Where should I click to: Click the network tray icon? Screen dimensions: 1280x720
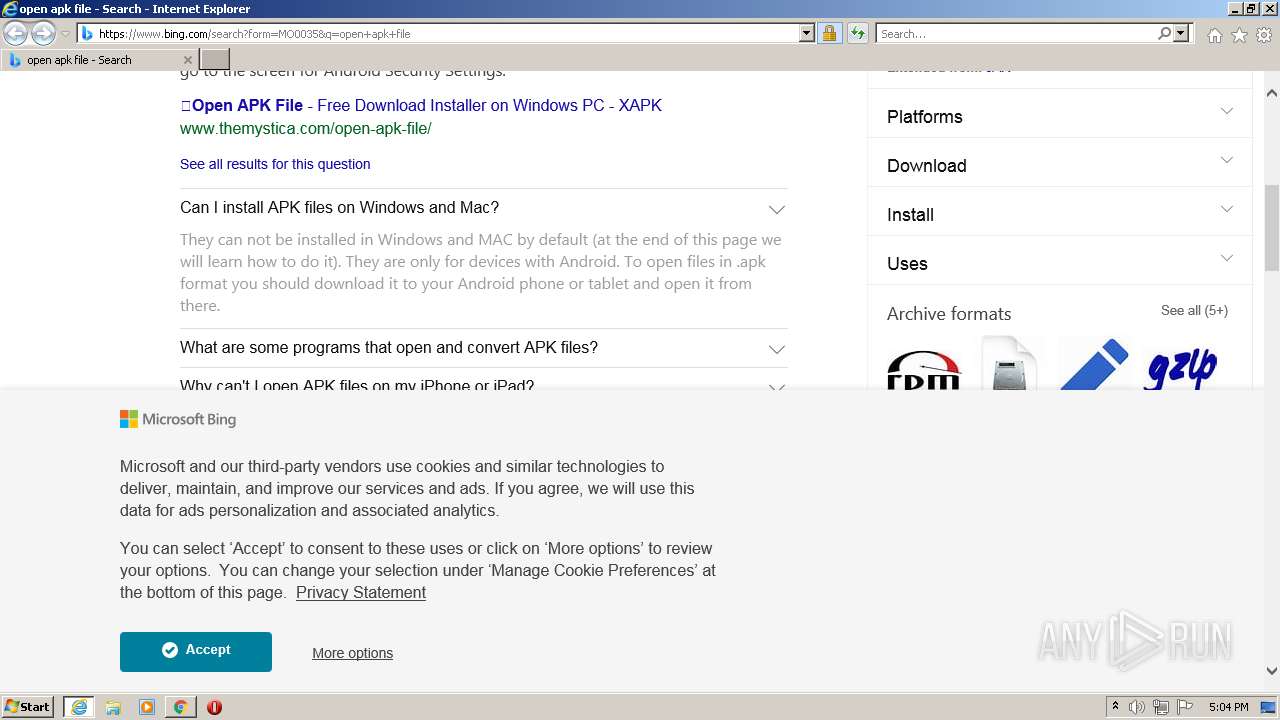coord(1161,707)
